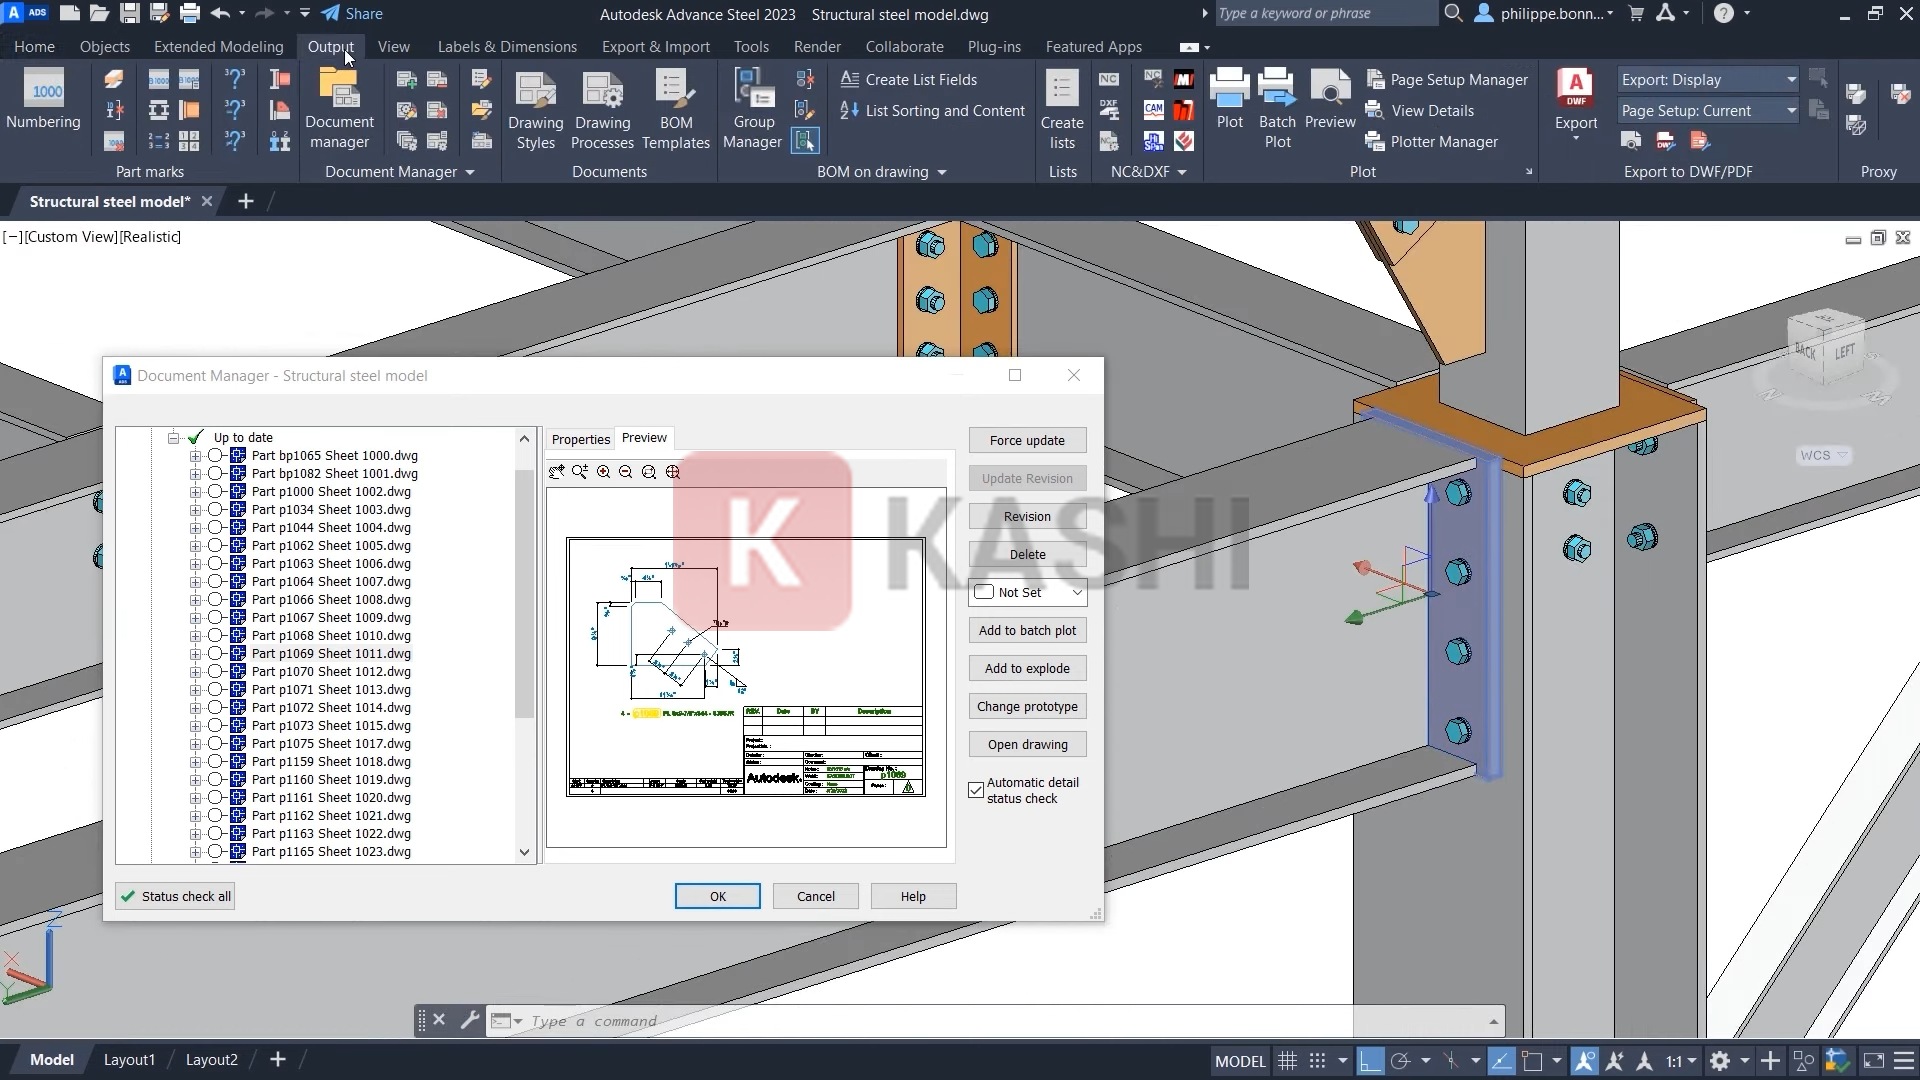Open the Extended Modeling ribbon tab
This screenshot has width=1920, height=1080.
click(218, 47)
